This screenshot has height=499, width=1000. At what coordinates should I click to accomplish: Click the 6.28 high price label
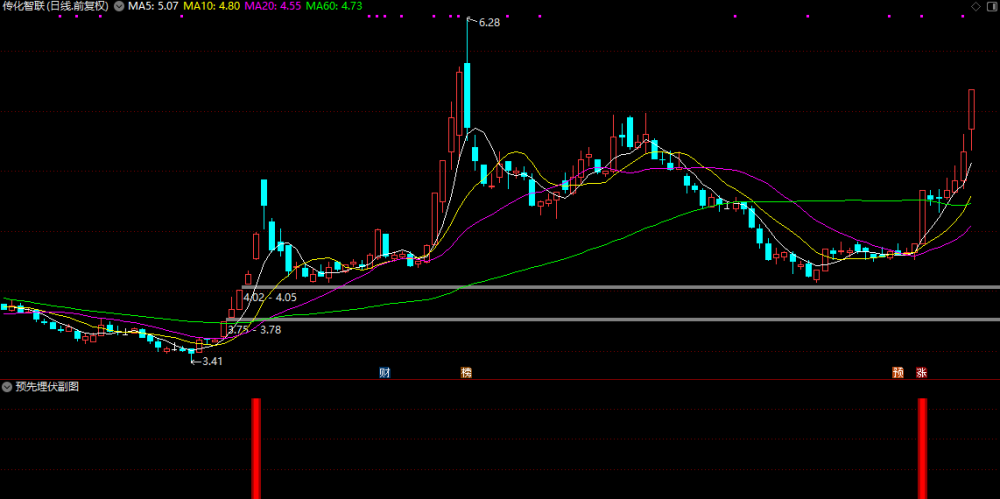pyautogui.click(x=489, y=22)
